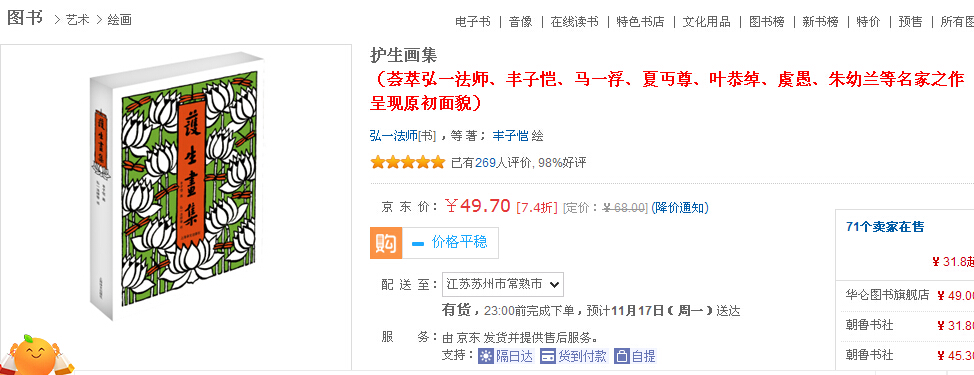The height and width of the screenshot is (375, 974).
Task: Click the 降价通知 price-drop alert link
Action: (680, 207)
